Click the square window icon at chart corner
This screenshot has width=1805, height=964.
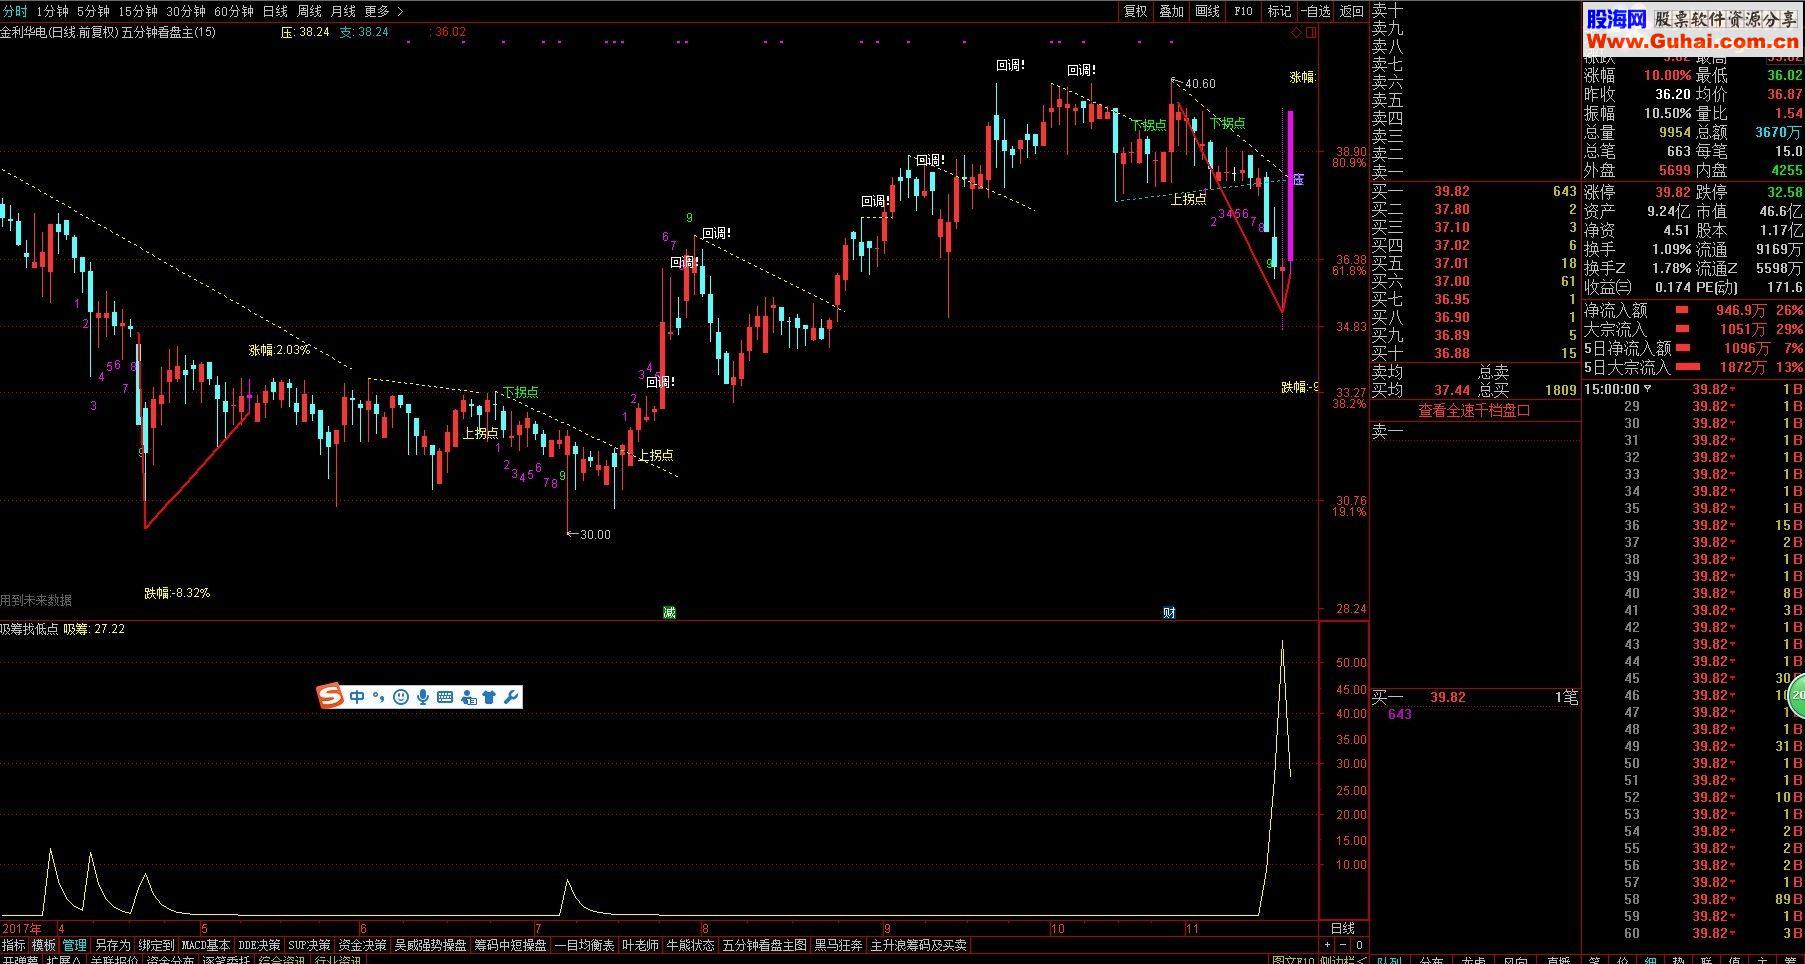tap(1311, 32)
